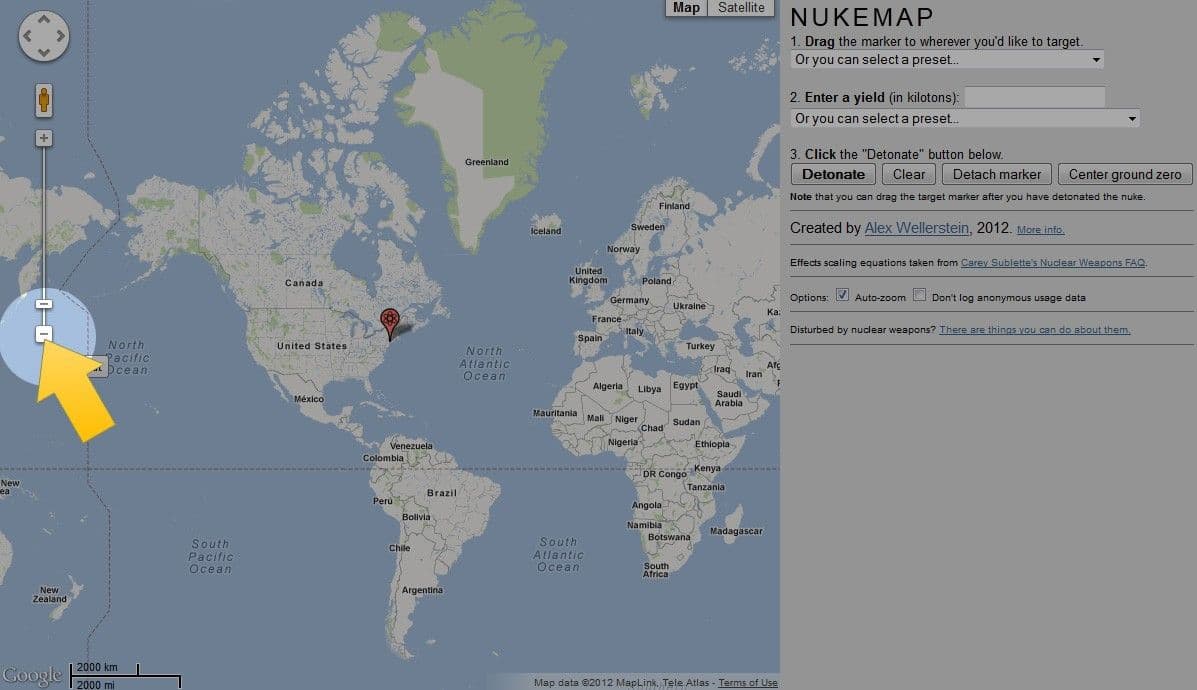Toggle the Auto-zoom checkbox

click(x=842, y=295)
